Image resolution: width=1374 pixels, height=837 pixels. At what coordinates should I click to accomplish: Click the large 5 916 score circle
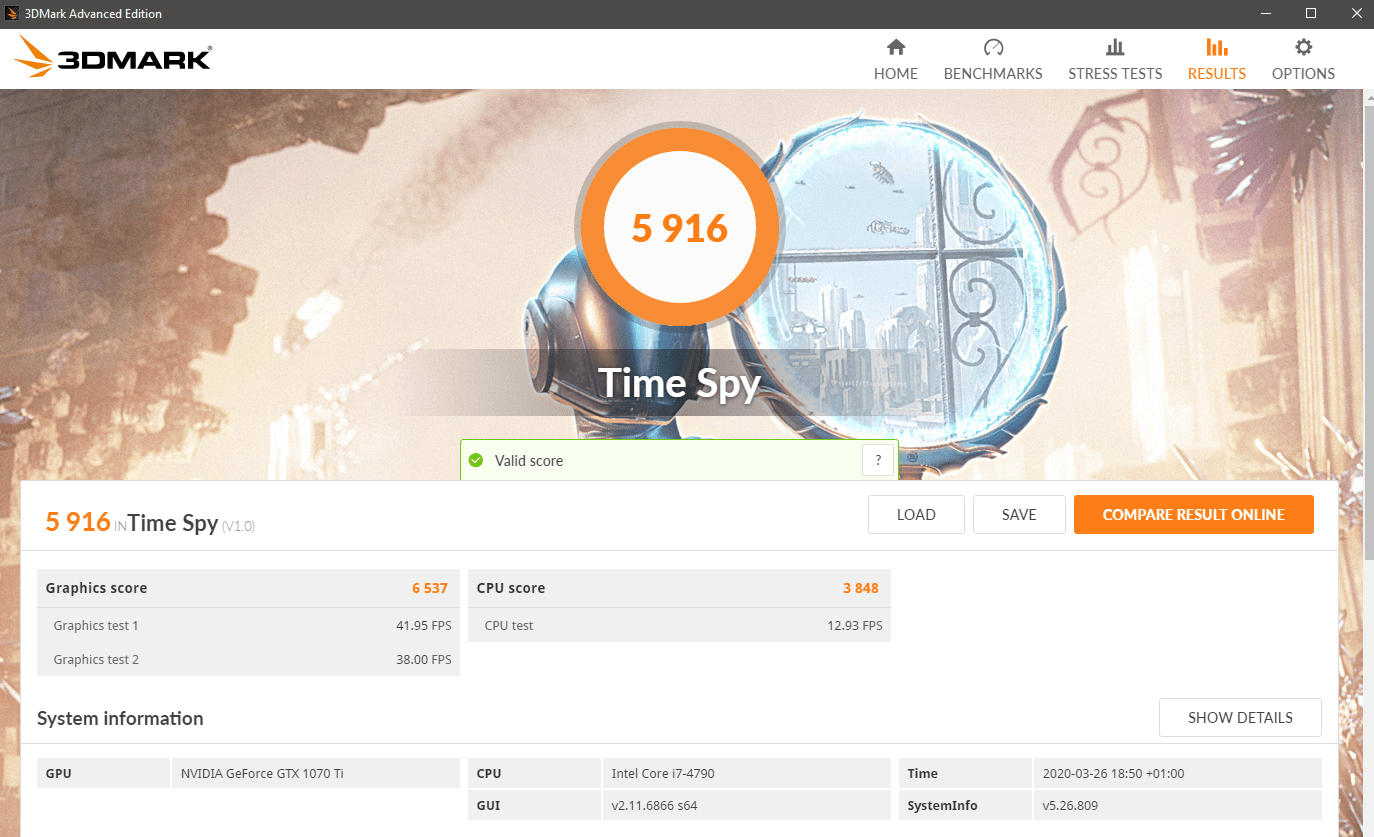[680, 228]
